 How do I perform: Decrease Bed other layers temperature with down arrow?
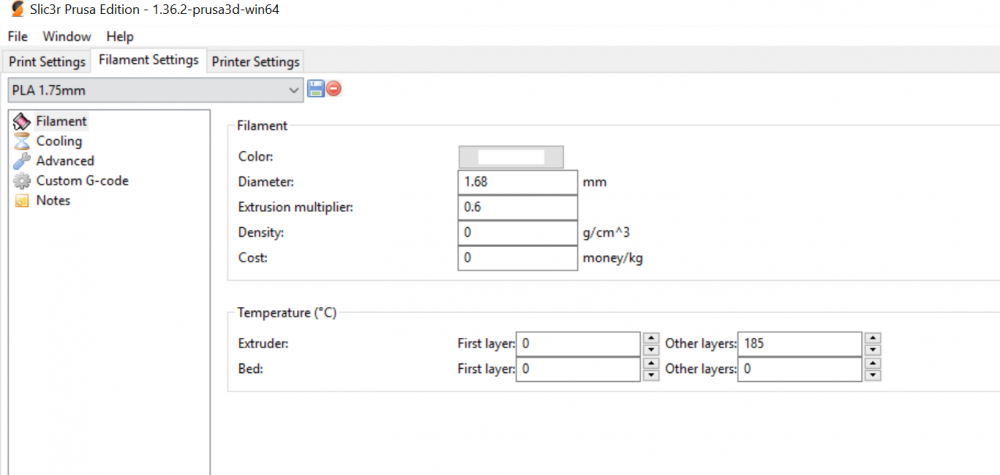tap(873, 376)
